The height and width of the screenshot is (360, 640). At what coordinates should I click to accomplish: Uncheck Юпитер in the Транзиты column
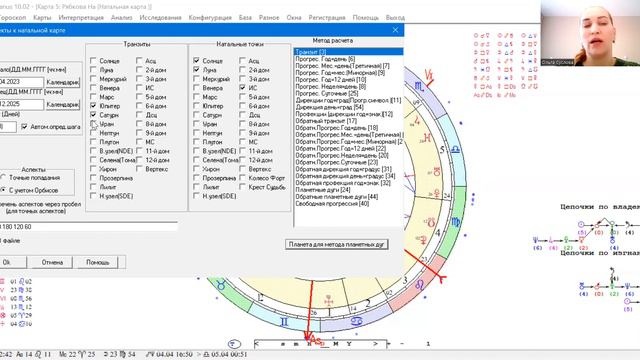(x=93, y=106)
